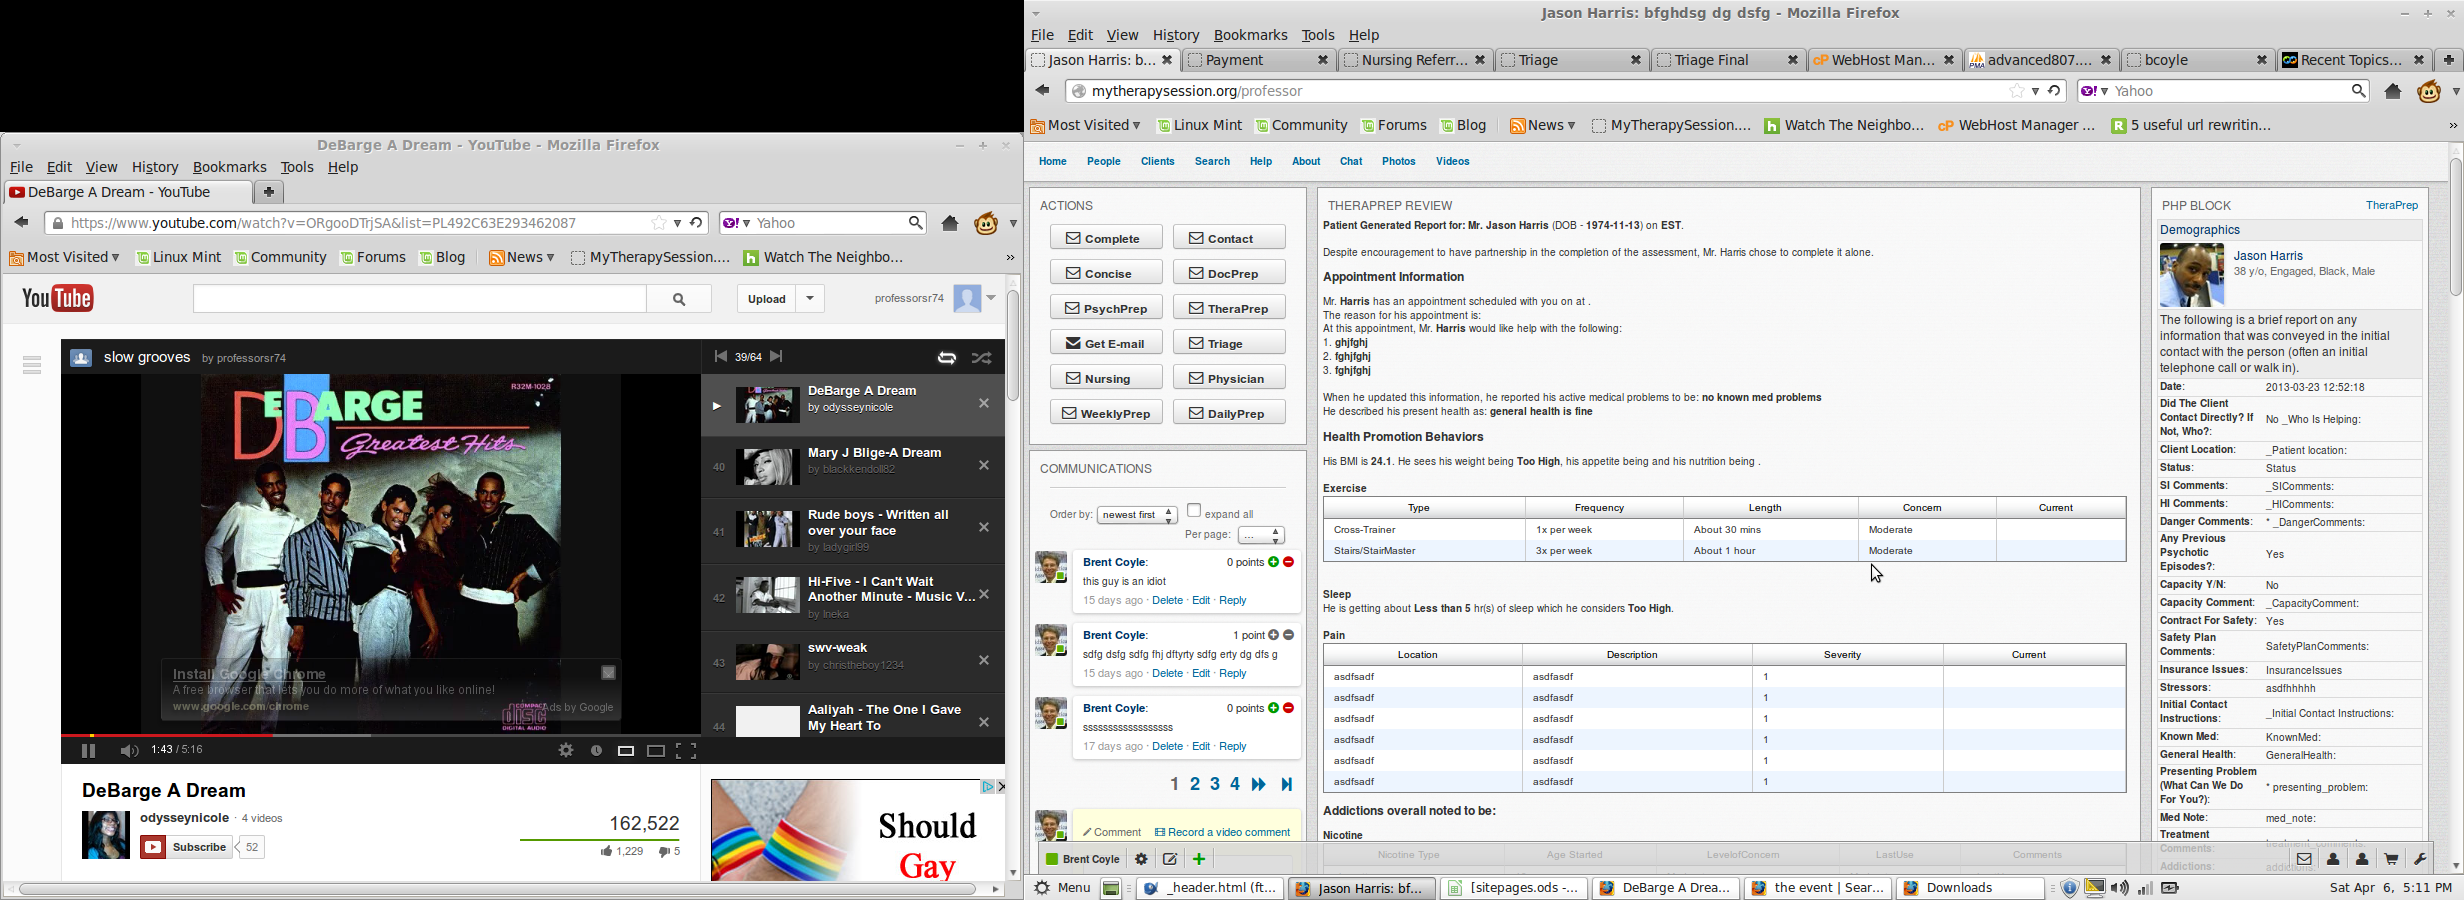Dislike the DeBarge A Dream video
This screenshot has height=900, width=2464.
(x=670, y=852)
